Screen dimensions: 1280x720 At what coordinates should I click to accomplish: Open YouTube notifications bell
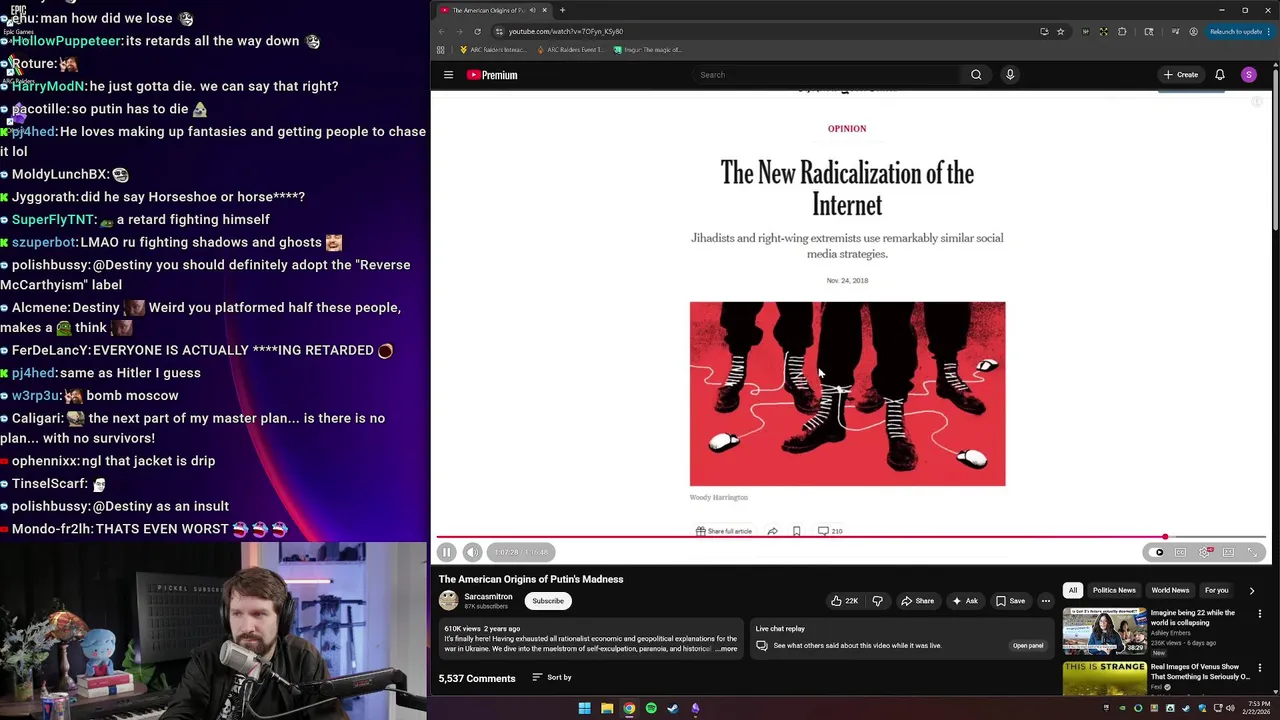(x=1220, y=75)
